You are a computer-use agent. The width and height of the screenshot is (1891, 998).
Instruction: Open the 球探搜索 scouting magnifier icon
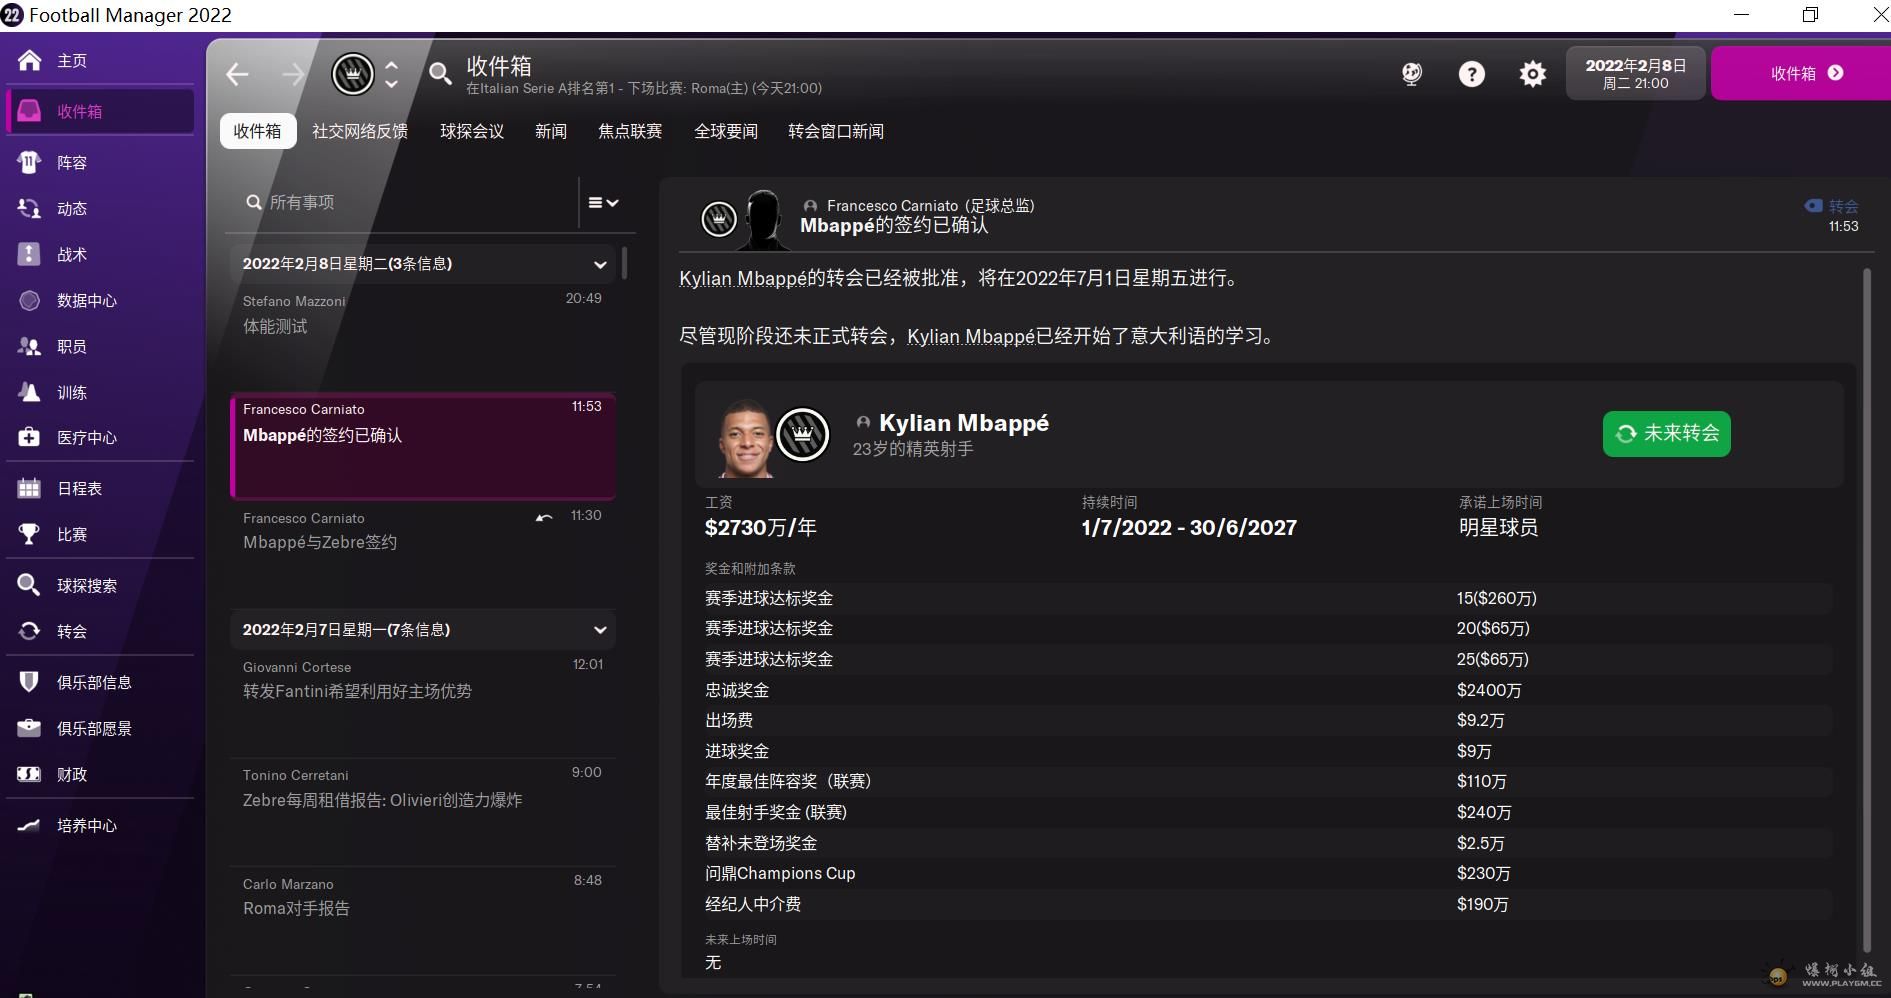tap(30, 585)
